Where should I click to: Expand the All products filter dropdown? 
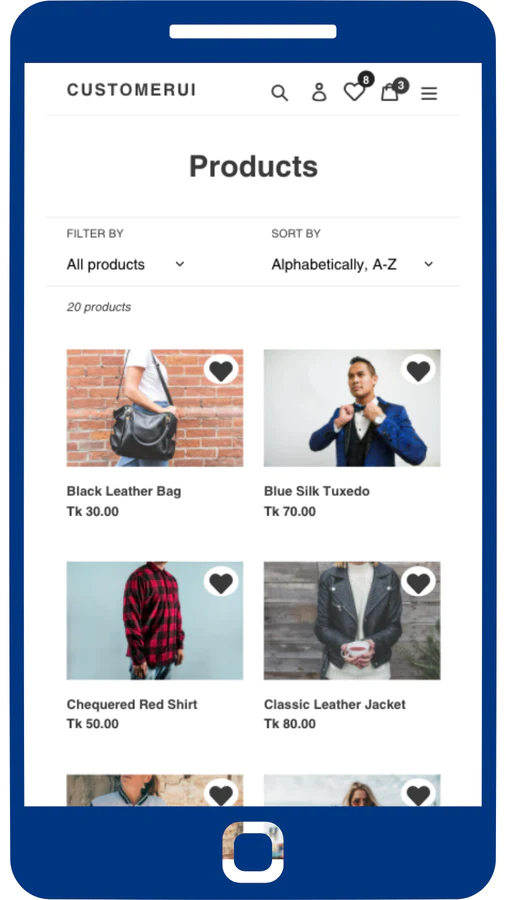(x=126, y=264)
